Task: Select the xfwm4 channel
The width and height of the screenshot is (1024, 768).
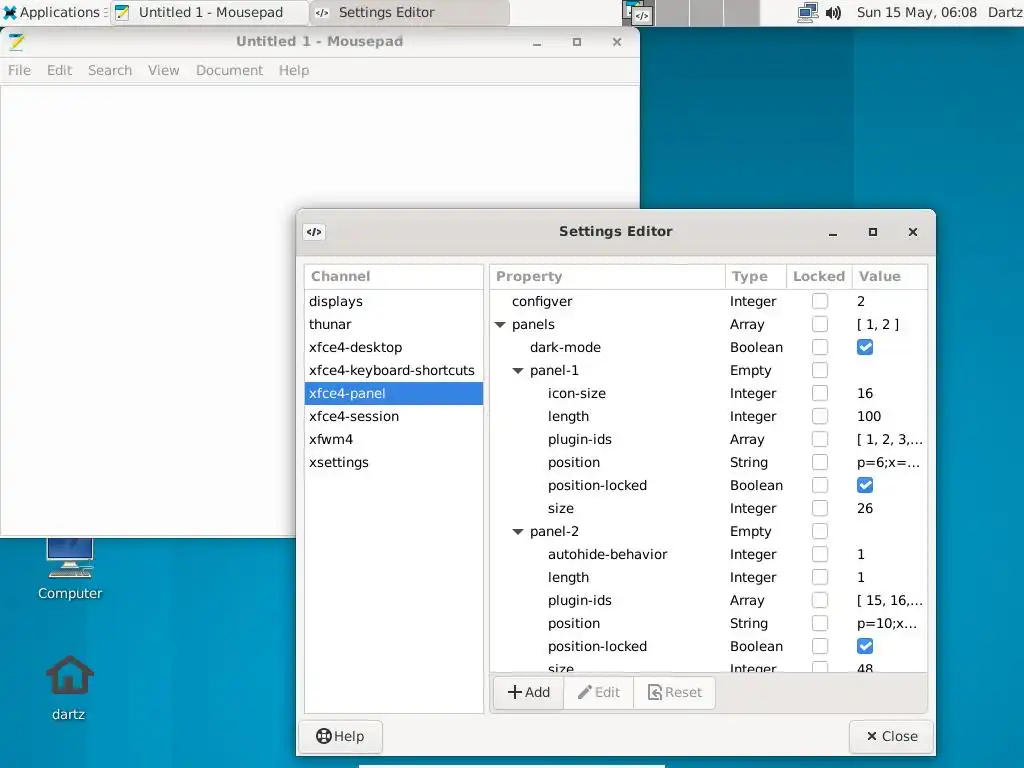Action: tap(394, 440)
